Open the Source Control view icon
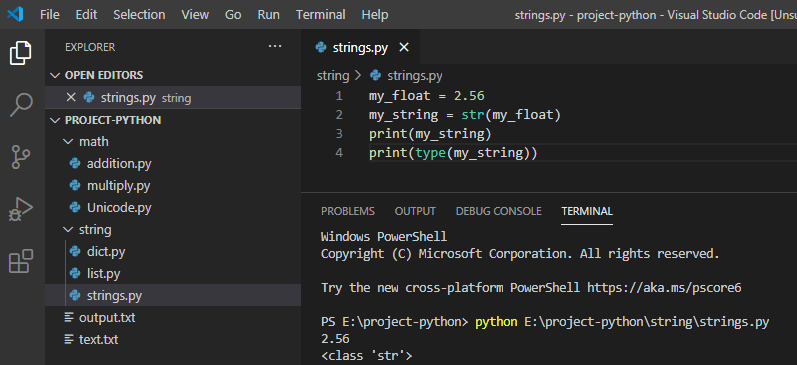 point(21,157)
